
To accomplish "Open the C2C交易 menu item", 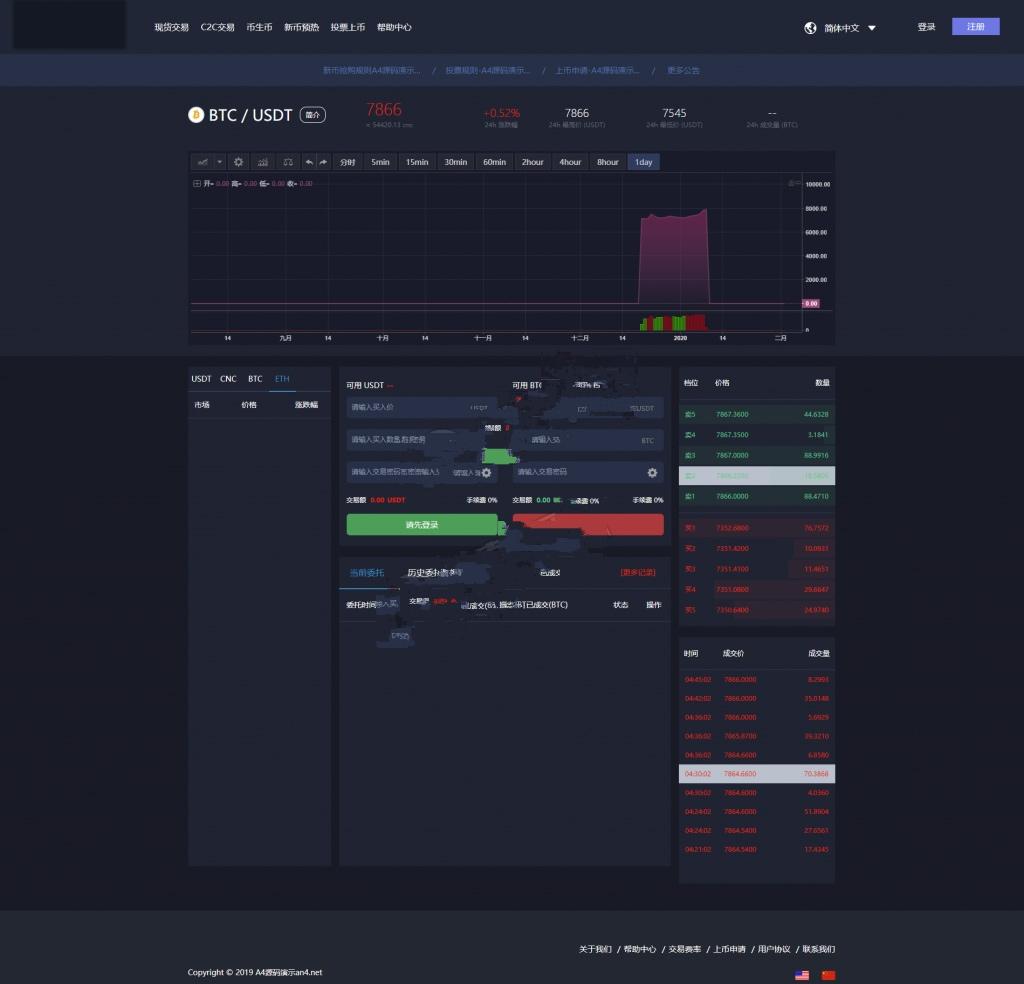I will pos(217,28).
